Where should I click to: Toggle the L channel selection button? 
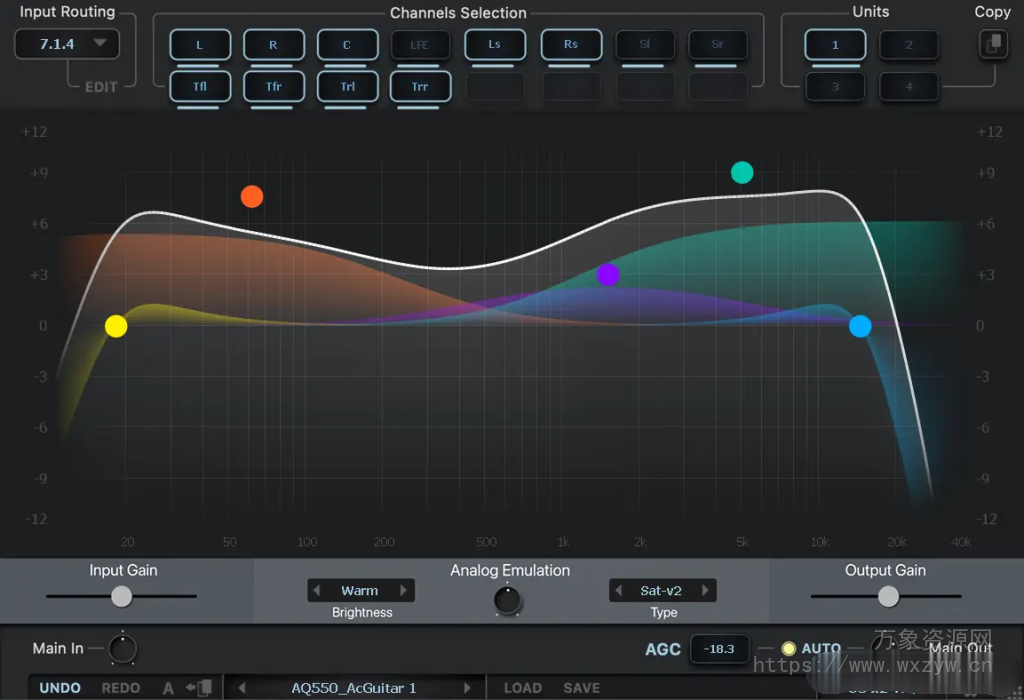tap(200, 44)
